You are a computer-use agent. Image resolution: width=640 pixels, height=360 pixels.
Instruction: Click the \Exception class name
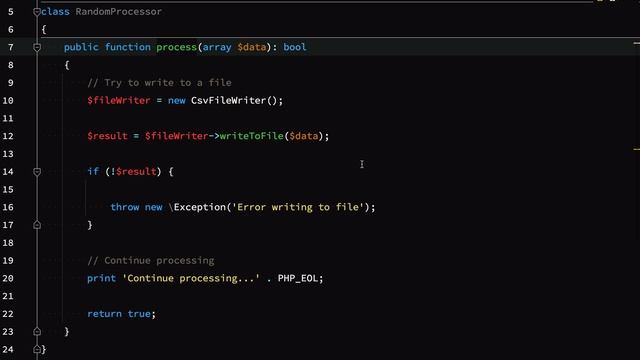click(197, 207)
